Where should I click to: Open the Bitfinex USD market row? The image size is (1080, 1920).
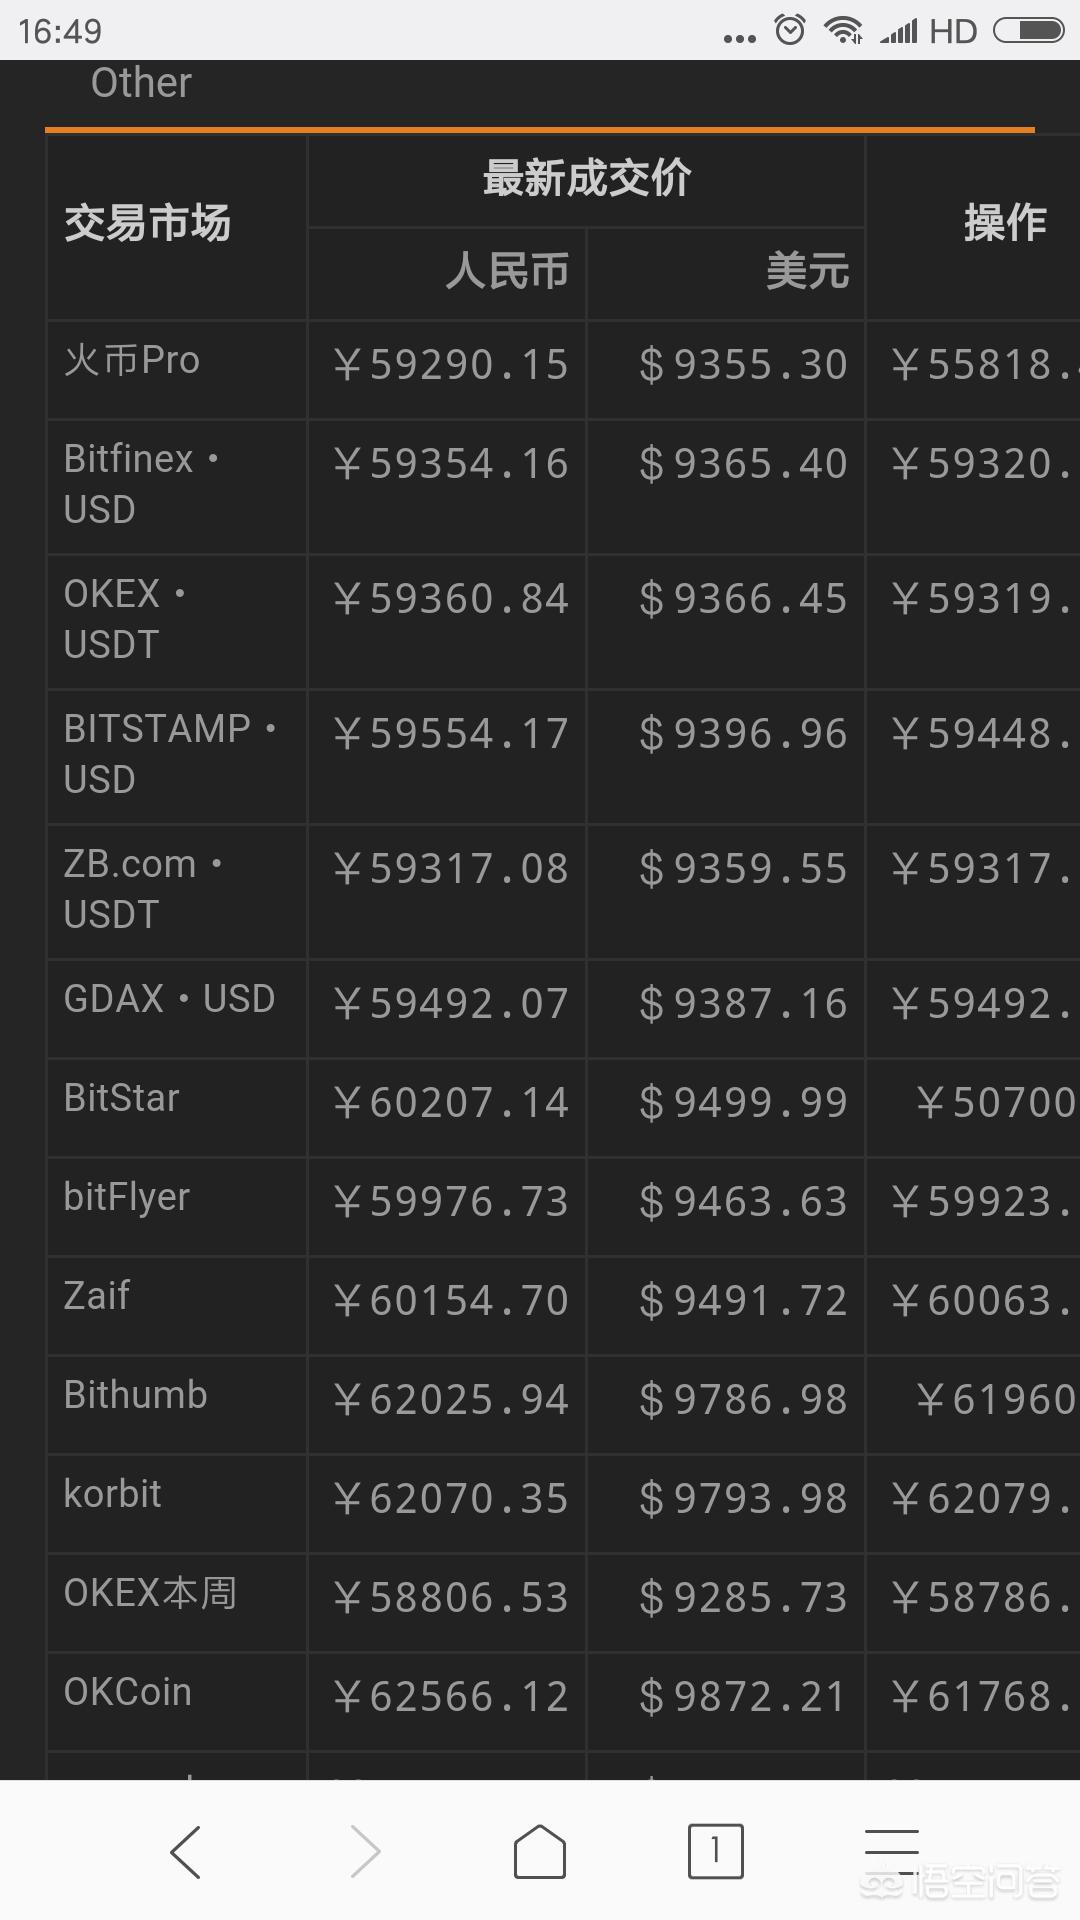(x=563, y=487)
